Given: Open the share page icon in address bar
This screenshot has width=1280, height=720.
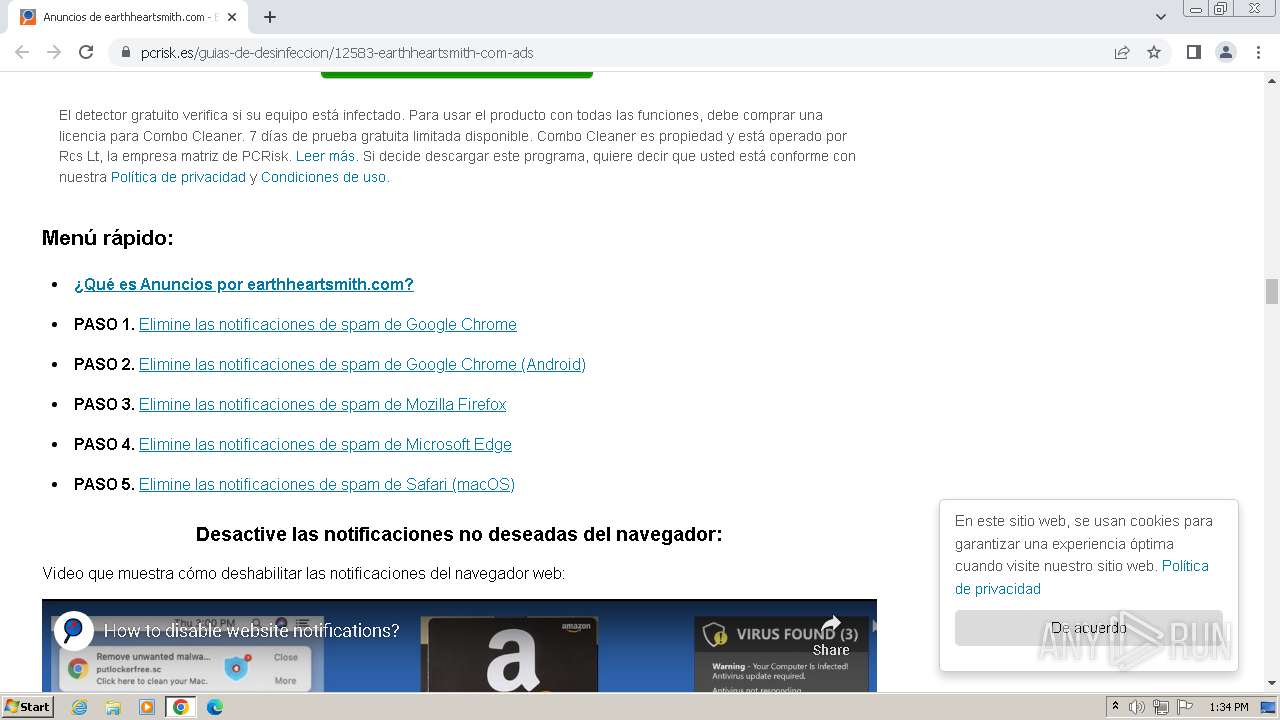Looking at the screenshot, I should [1122, 52].
